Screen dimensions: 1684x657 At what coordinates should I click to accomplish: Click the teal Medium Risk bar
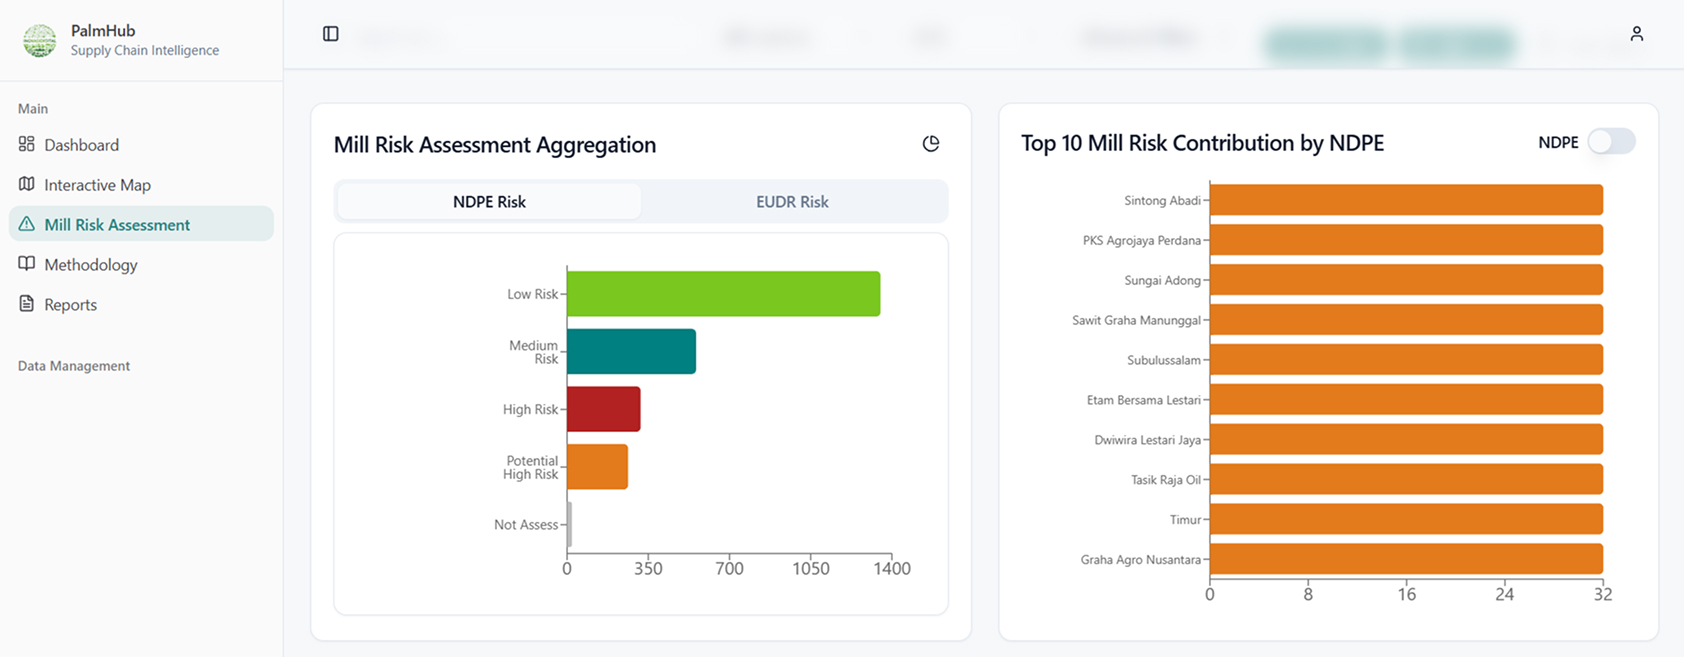click(x=631, y=352)
